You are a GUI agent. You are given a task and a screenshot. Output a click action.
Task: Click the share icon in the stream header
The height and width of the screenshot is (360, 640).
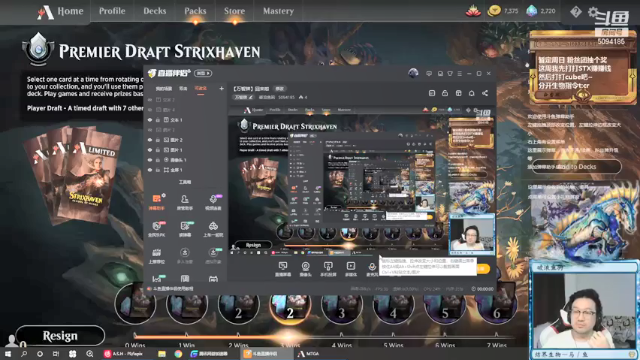click(x=485, y=93)
